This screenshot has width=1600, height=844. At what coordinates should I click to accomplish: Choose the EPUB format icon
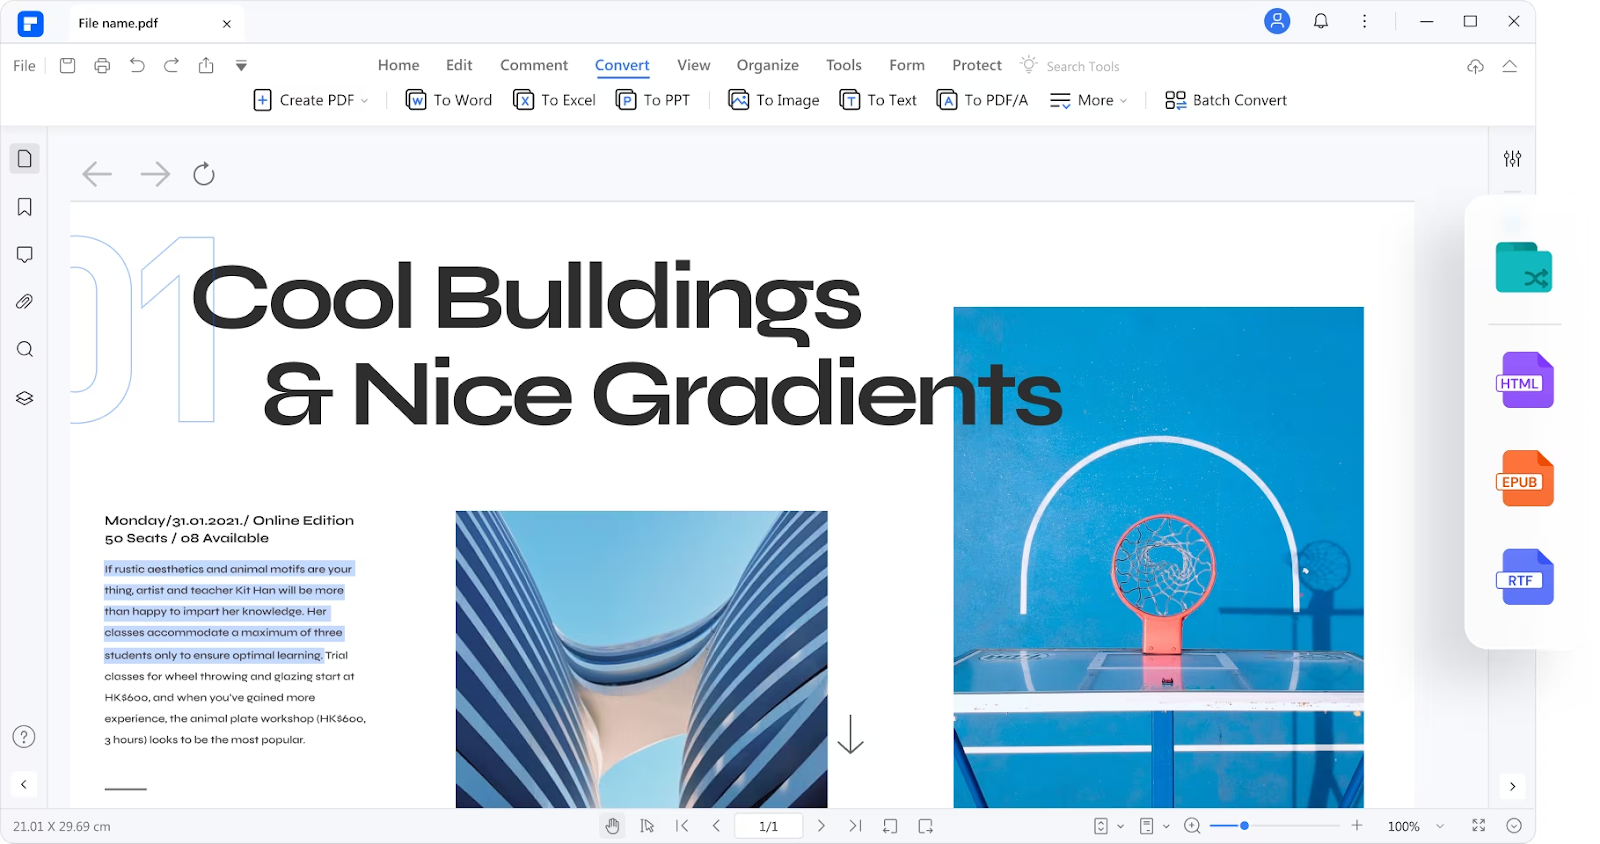pos(1525,478)
